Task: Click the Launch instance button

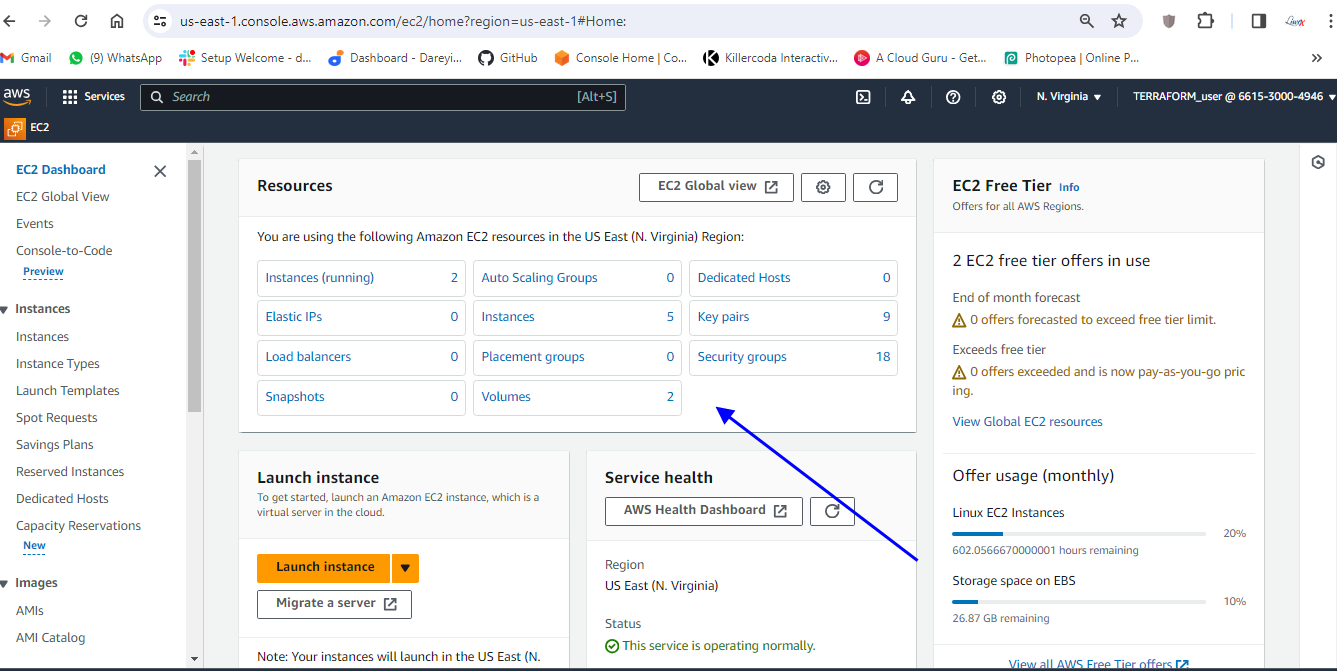Action: [x=325, y=567]
